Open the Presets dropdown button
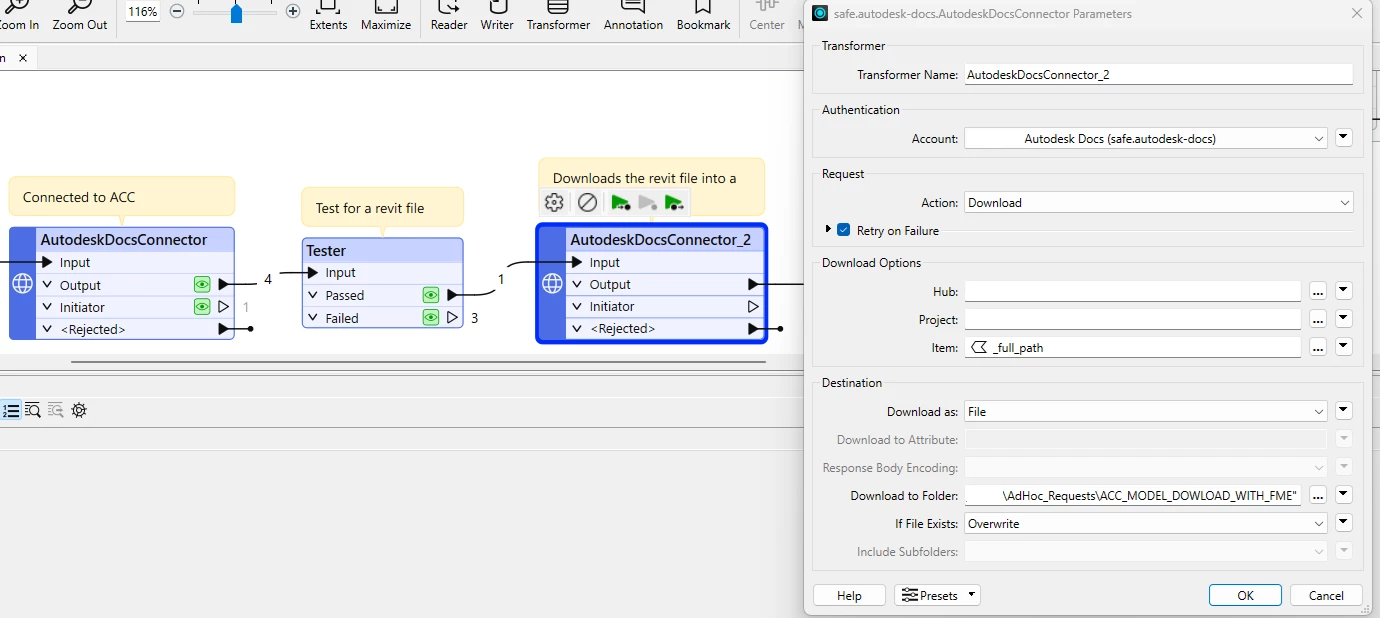Viewport: 1384px width, 622px height. [938, 596]
